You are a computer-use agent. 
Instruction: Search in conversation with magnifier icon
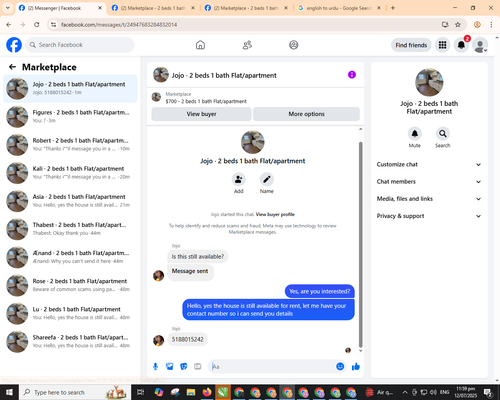(x=443, y=134)
